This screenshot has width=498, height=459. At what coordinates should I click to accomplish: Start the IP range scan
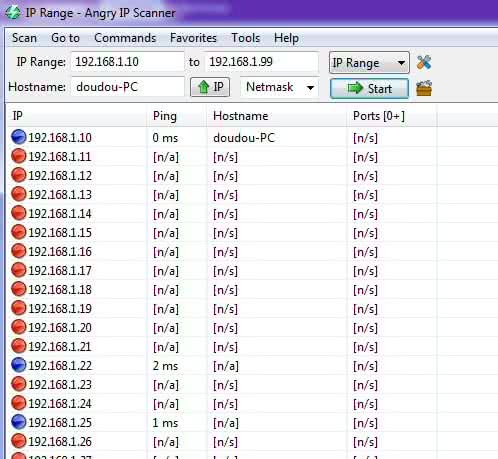[369, 88]
